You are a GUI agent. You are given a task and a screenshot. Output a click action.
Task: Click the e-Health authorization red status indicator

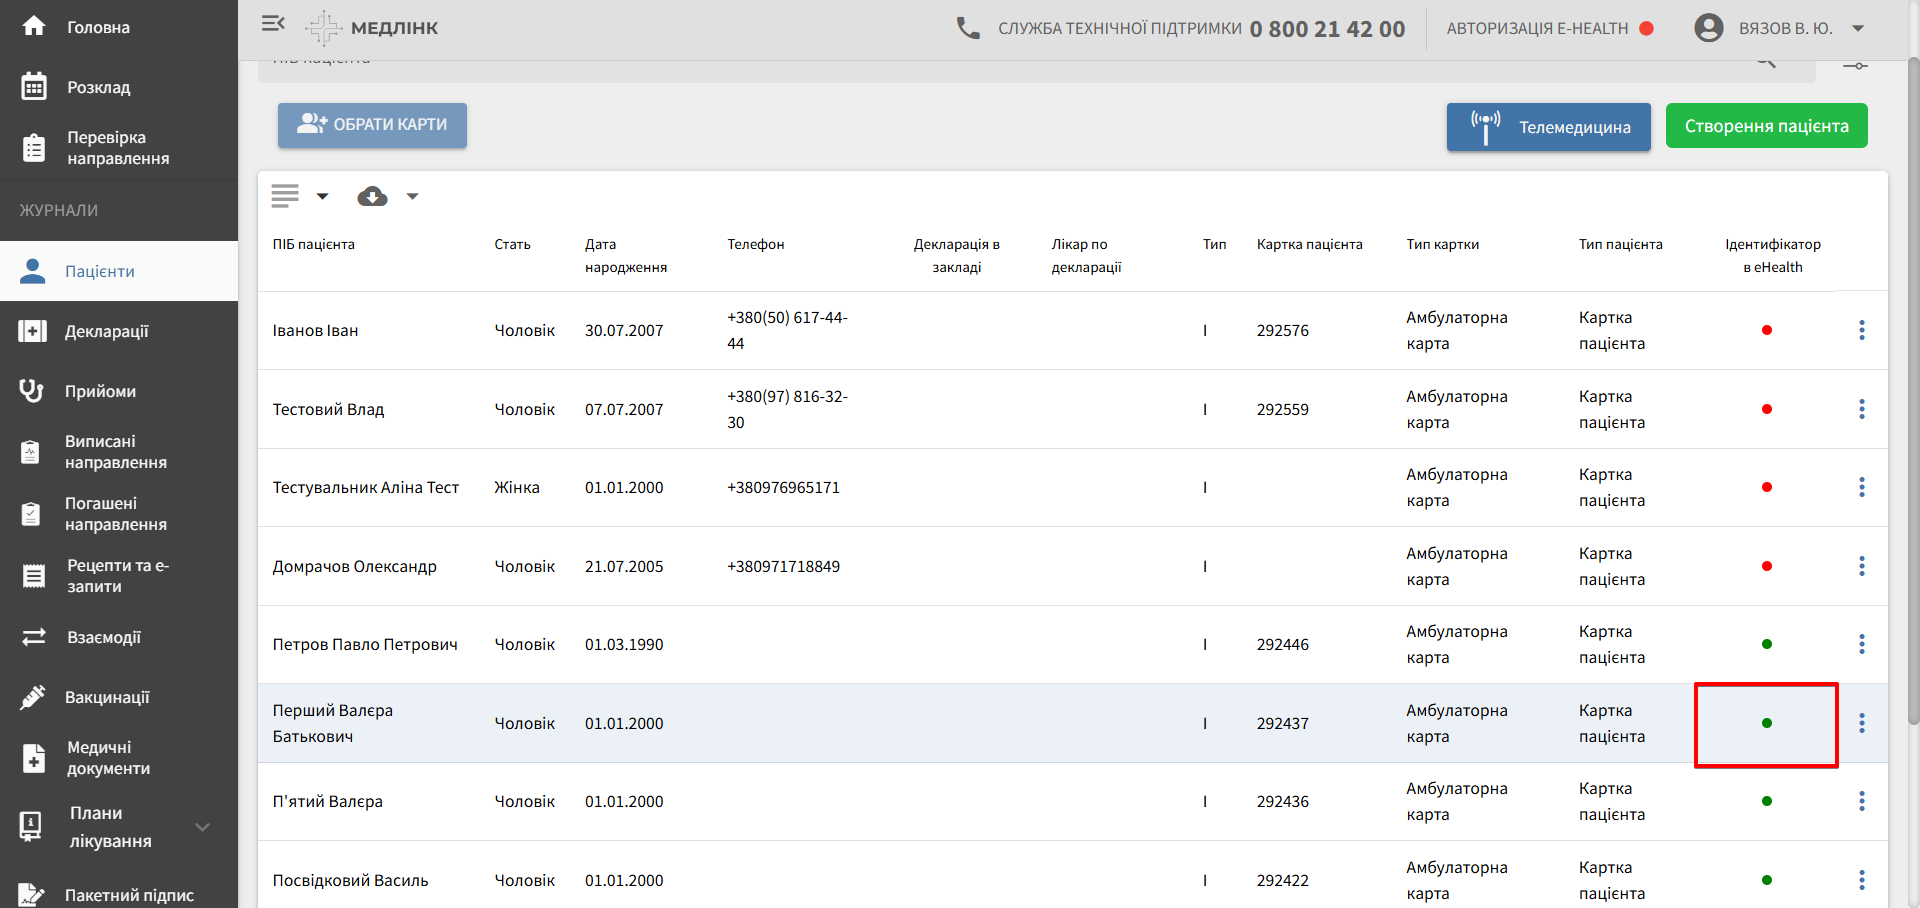click(1646, 28)
